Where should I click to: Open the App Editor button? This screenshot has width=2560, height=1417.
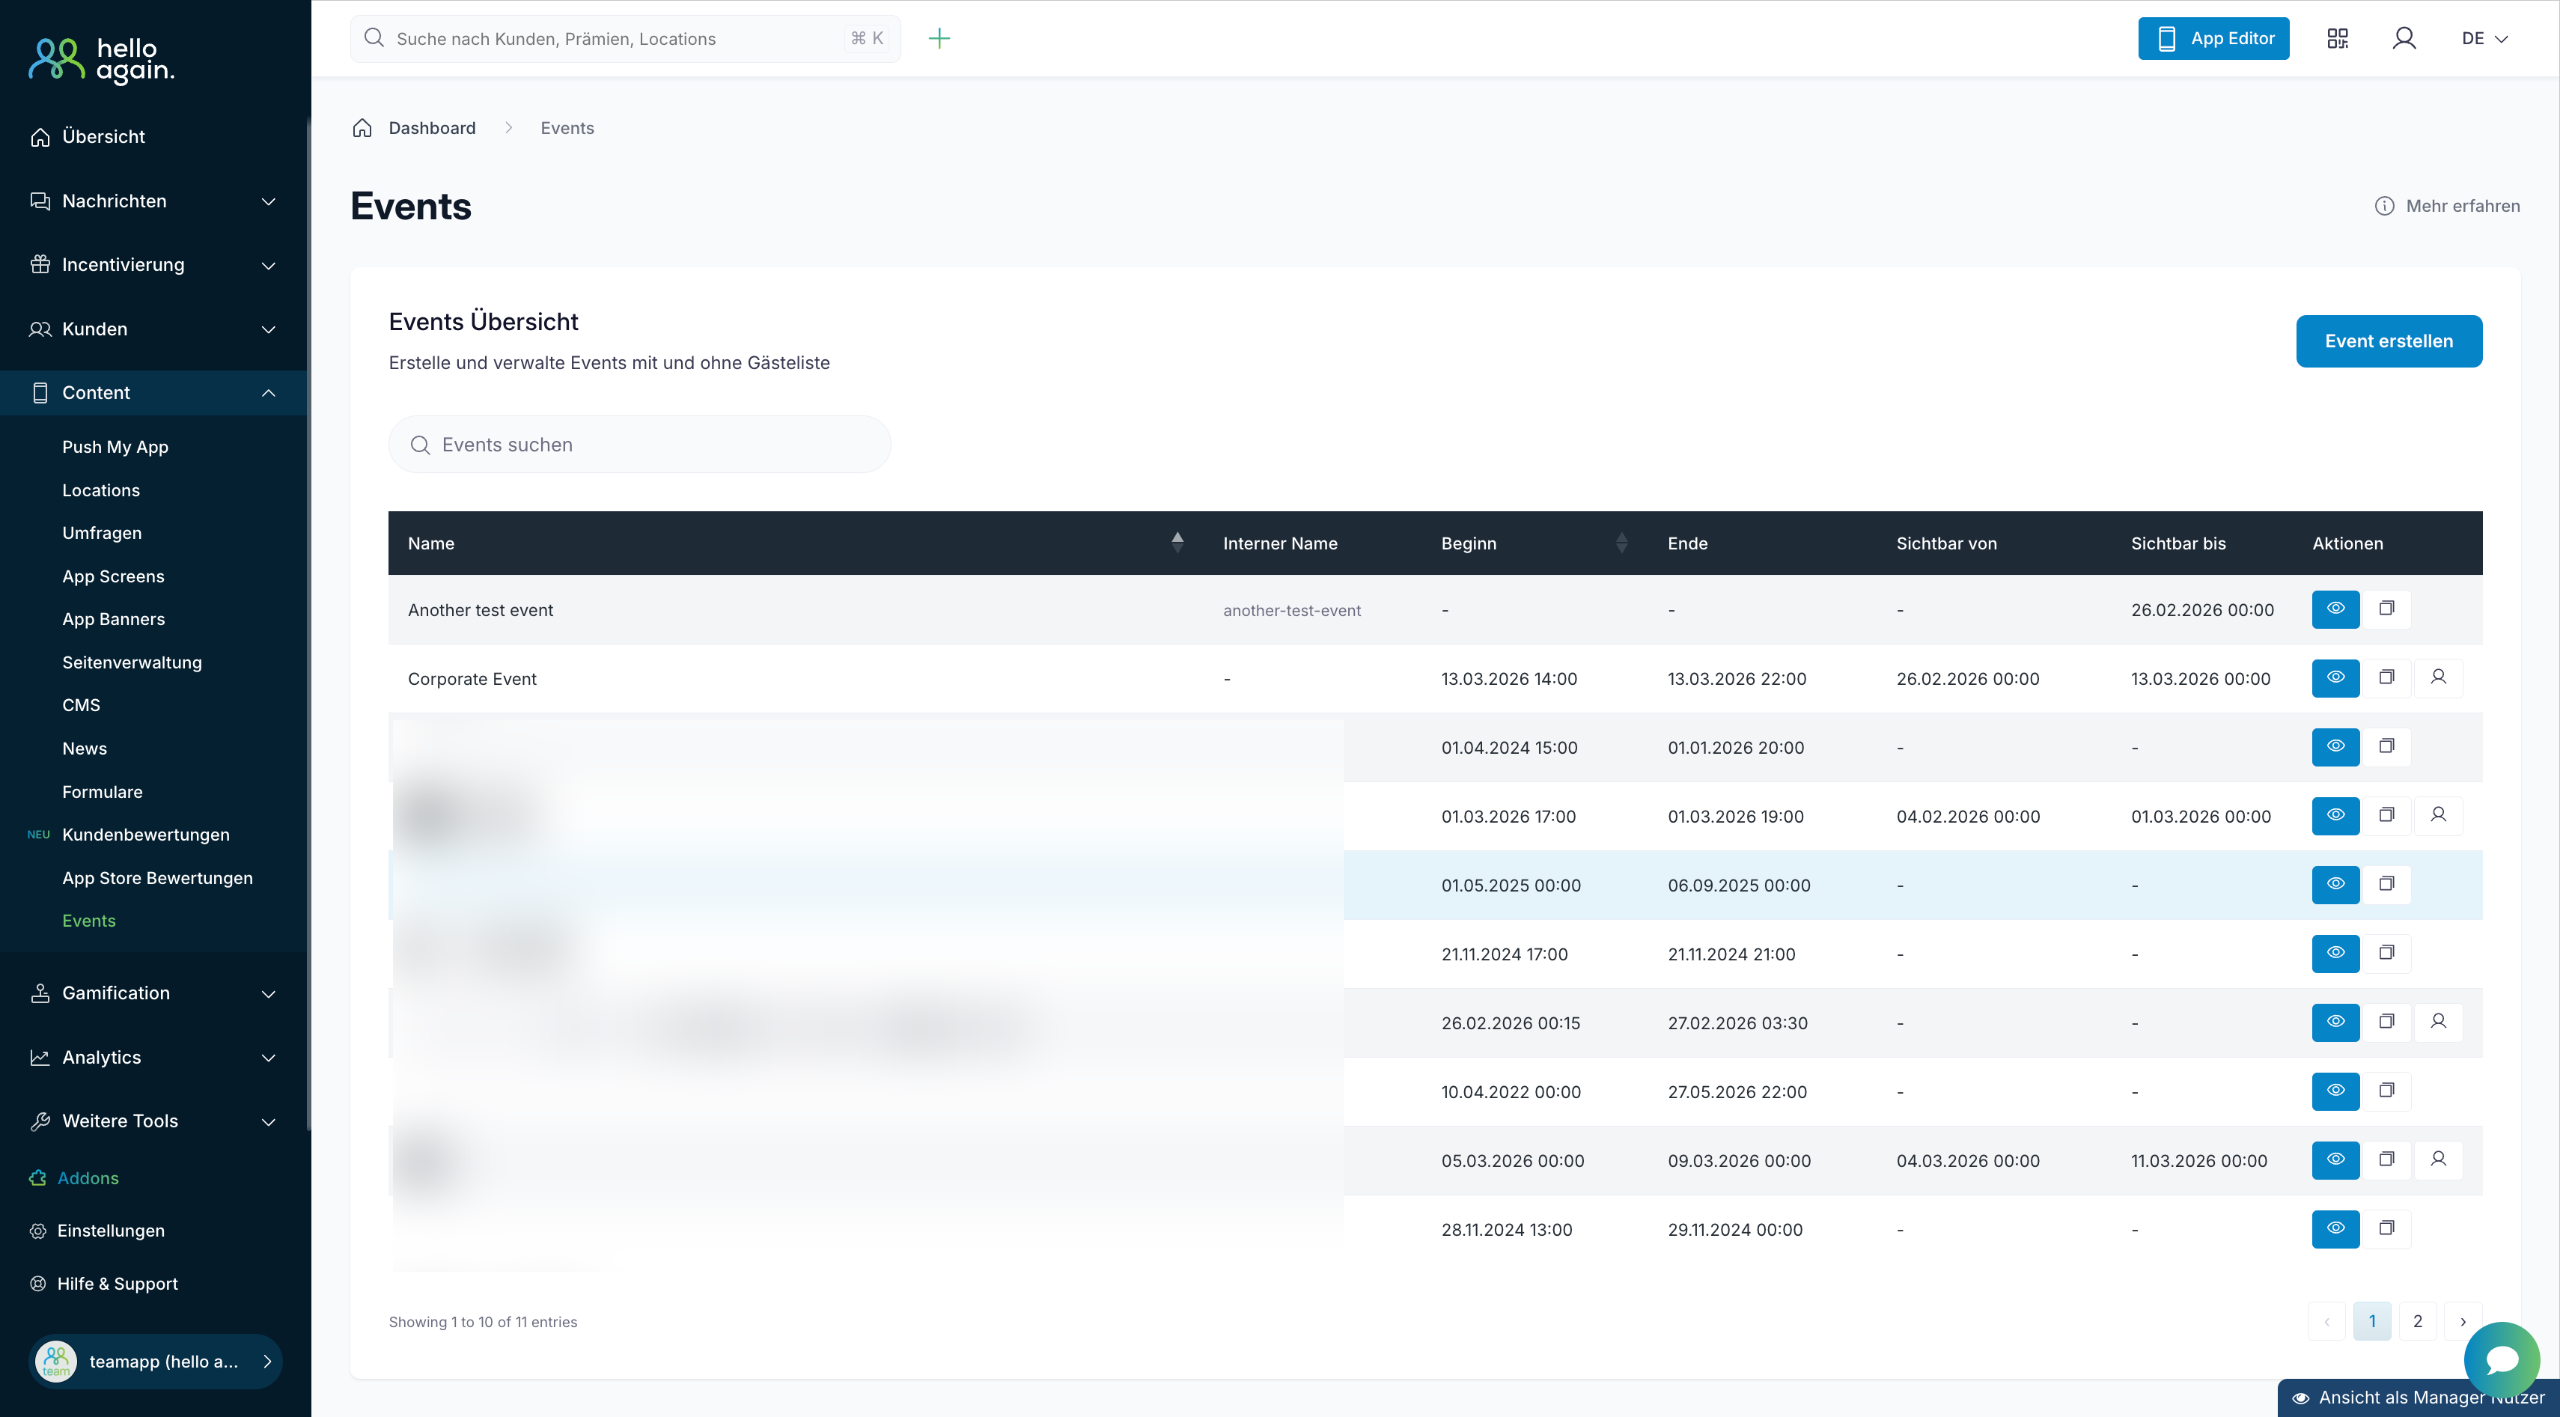click(2213, 38)
